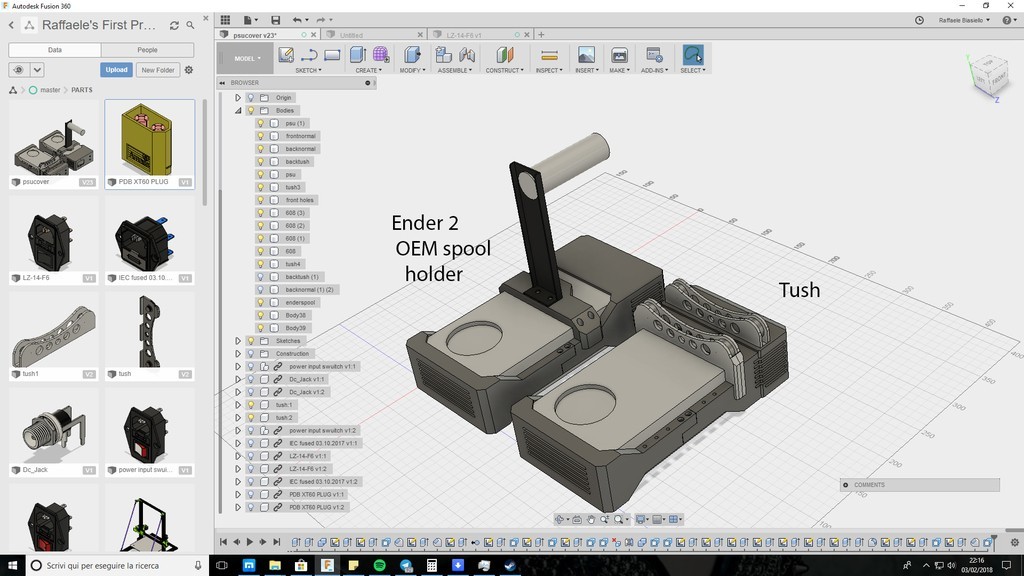1024x576 pixels.
Task: Open the Help question mark icon
Action: [1006, 20]
